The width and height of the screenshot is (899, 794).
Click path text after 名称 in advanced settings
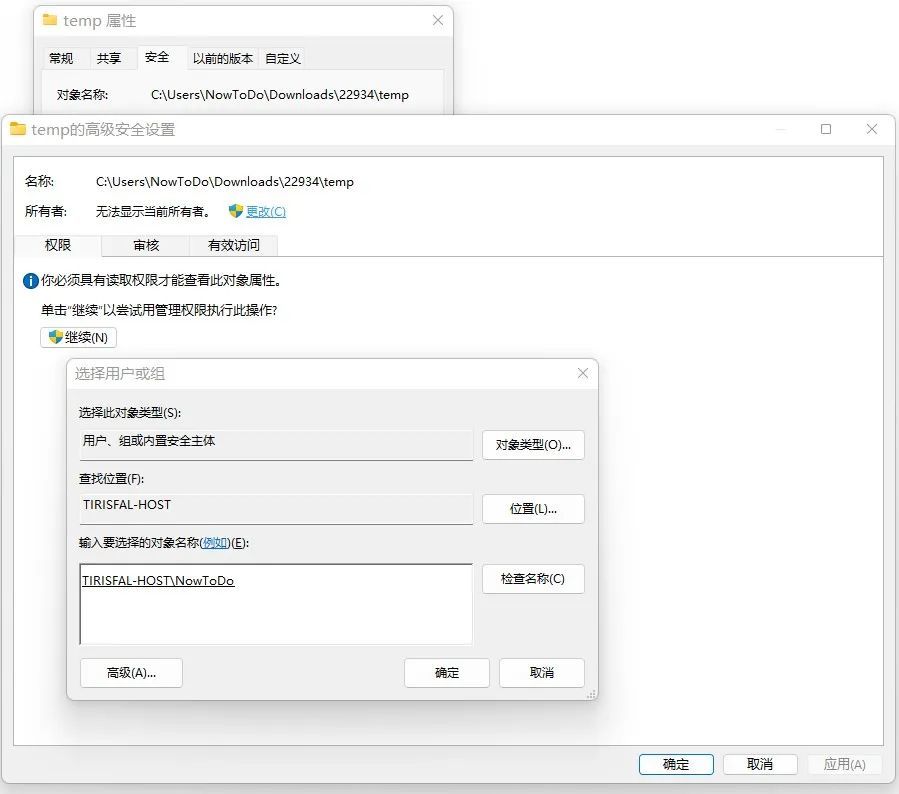(x=225, y=182)
